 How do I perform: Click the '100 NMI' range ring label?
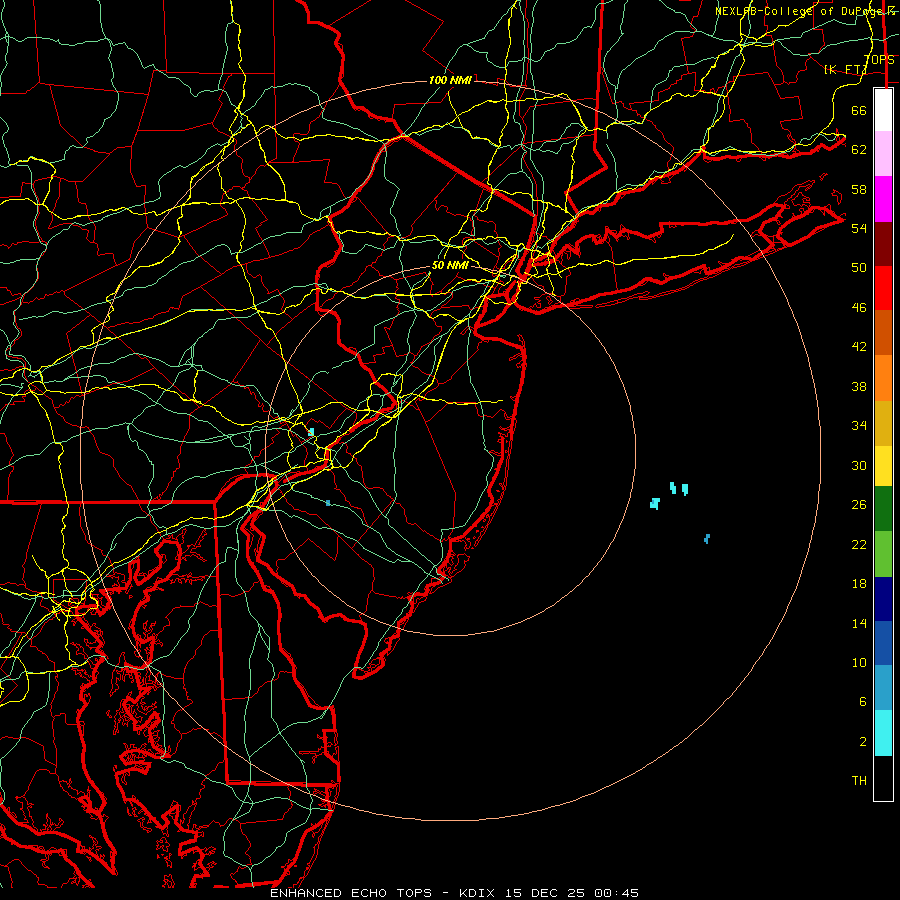[450, 80]
